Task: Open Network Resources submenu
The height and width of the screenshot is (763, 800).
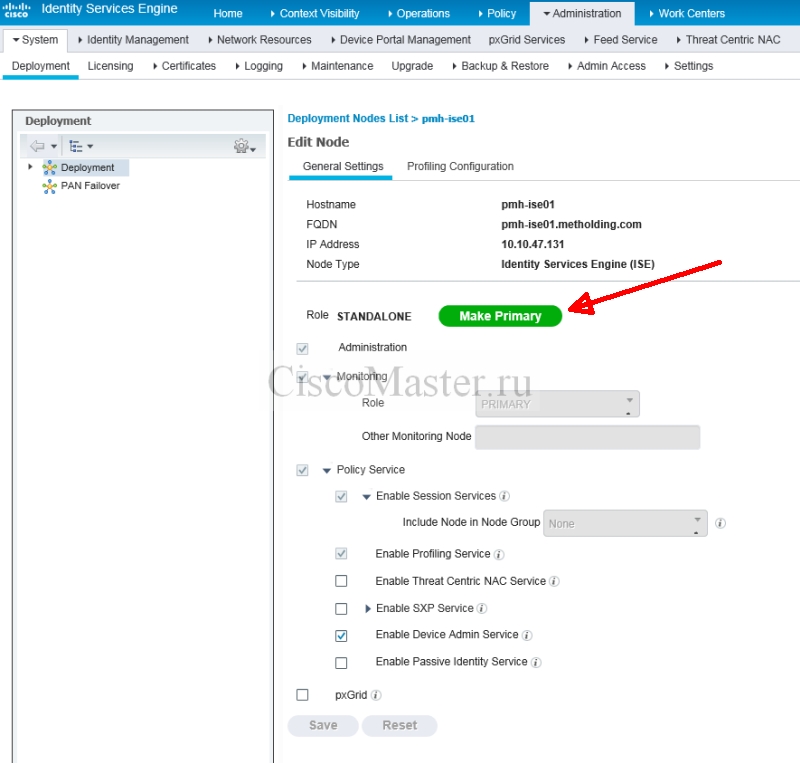Action: coord(260,40)
